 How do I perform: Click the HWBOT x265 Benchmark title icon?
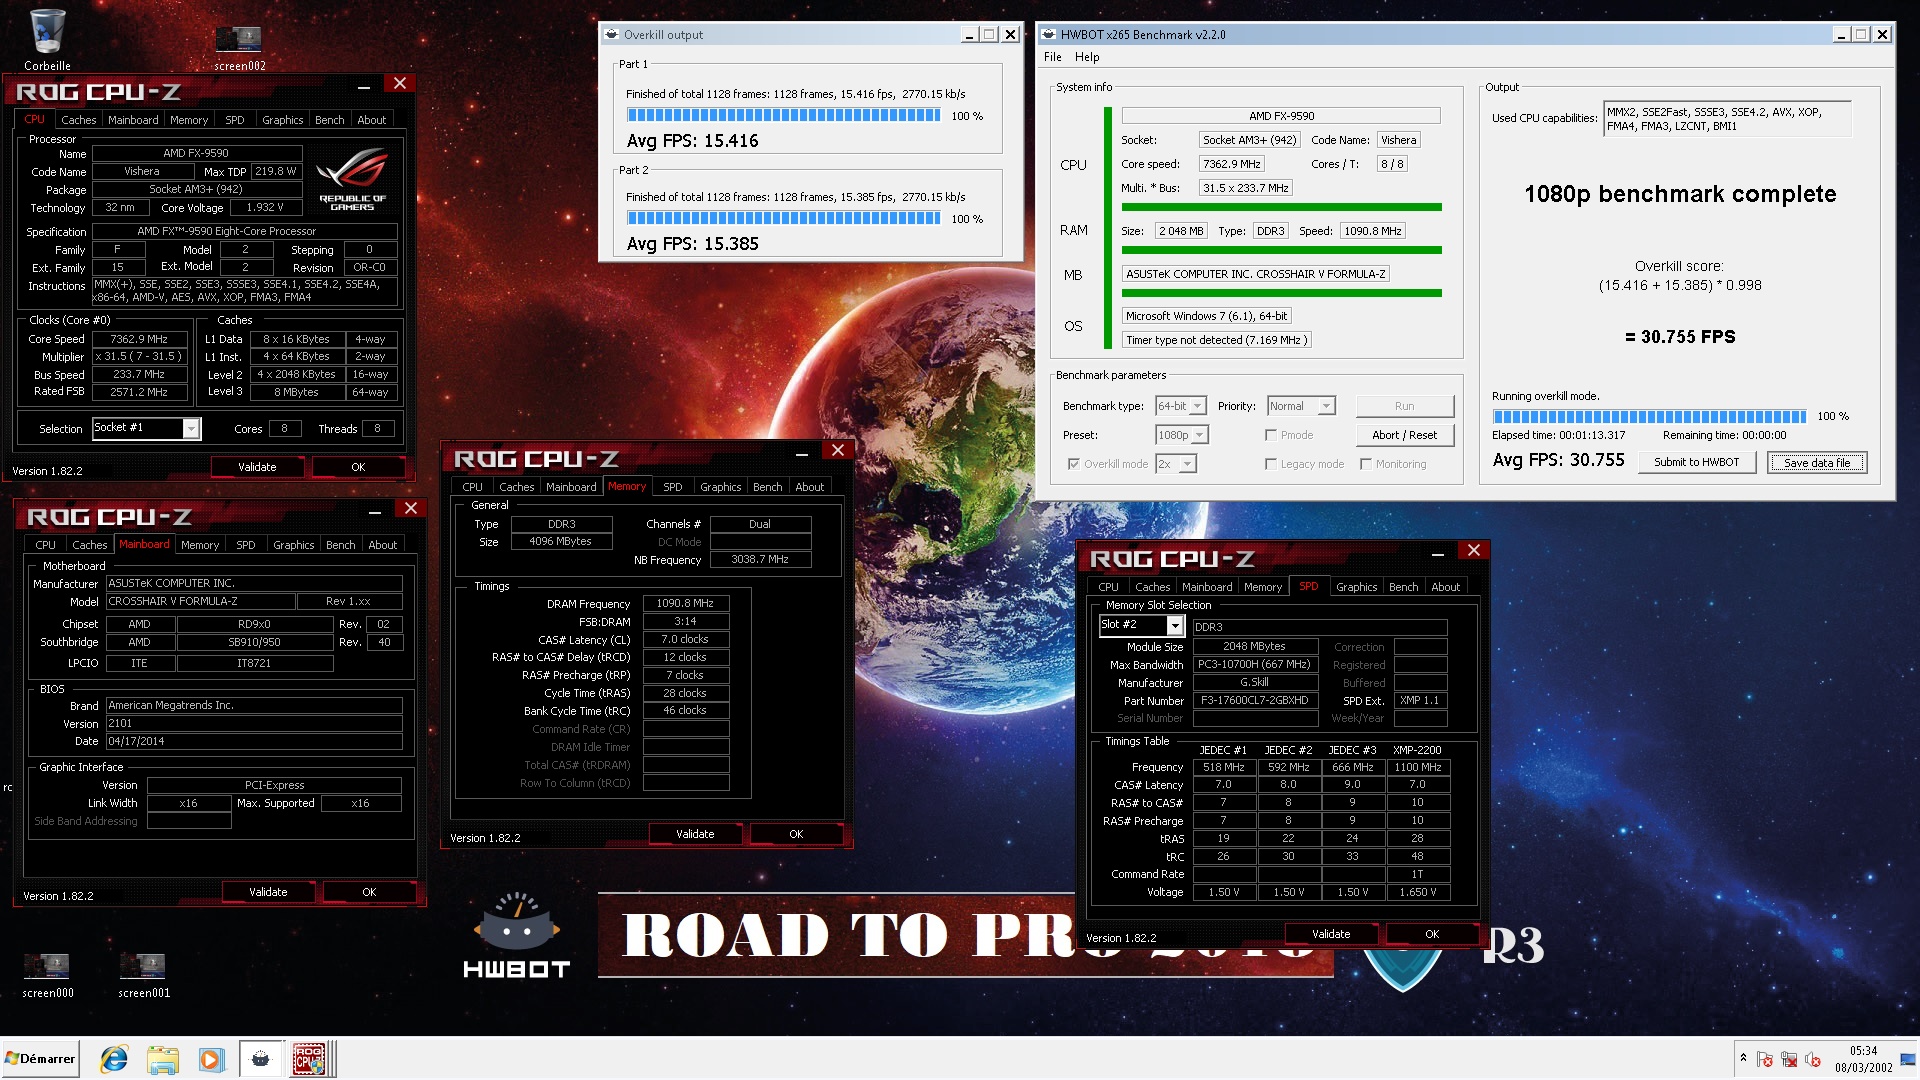(x=1048, y=34)
